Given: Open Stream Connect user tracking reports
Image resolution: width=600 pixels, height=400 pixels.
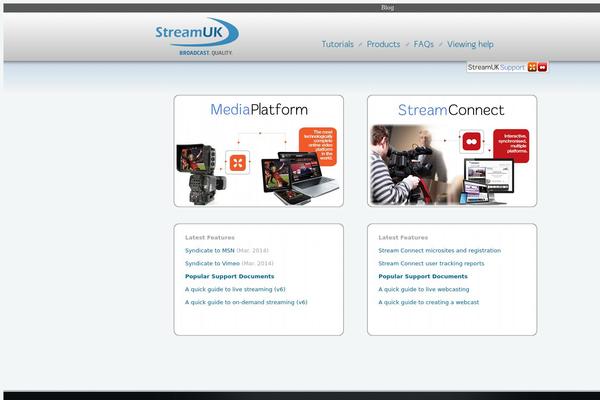Looking at the screenshot, I should [x=431, y=263].
